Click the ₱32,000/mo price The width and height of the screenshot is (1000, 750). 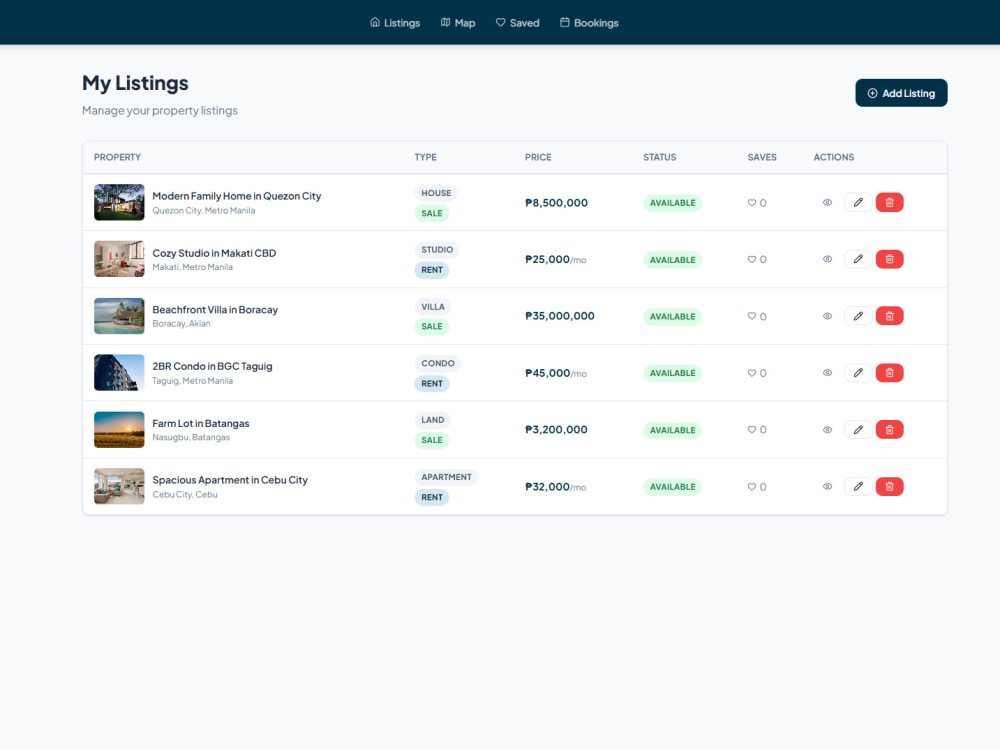(x=555, y=487)
